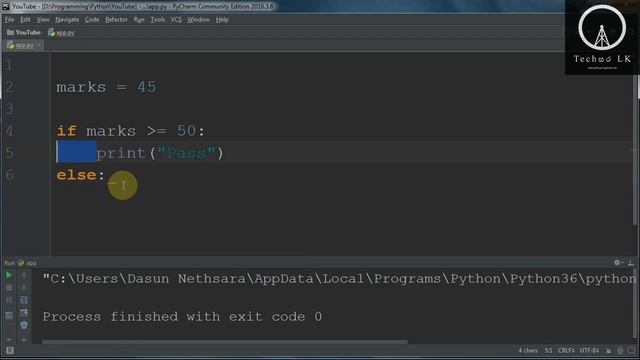Click line number 2 in the gutter
The height and width of the screenshot is (360, 640).
pos(9,87)
